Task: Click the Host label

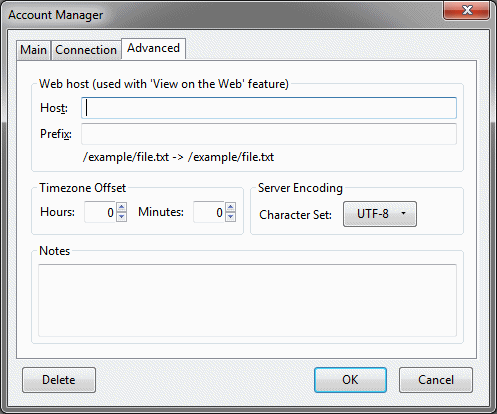Action: click(x=54, y=108)
